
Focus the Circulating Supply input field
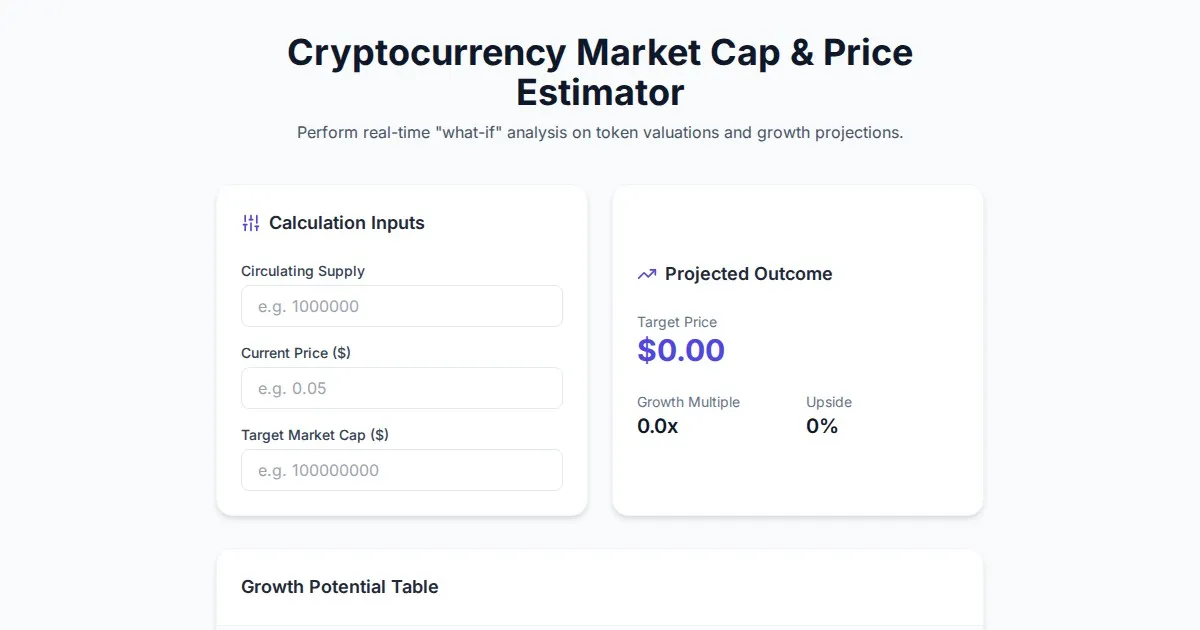pos(401,306)
